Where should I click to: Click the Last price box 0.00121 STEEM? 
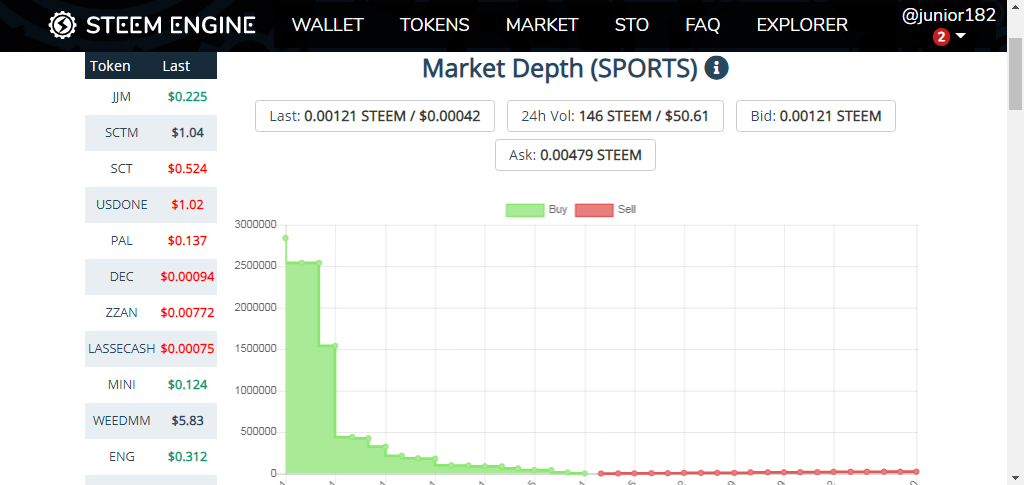click(x=375, y=116)
